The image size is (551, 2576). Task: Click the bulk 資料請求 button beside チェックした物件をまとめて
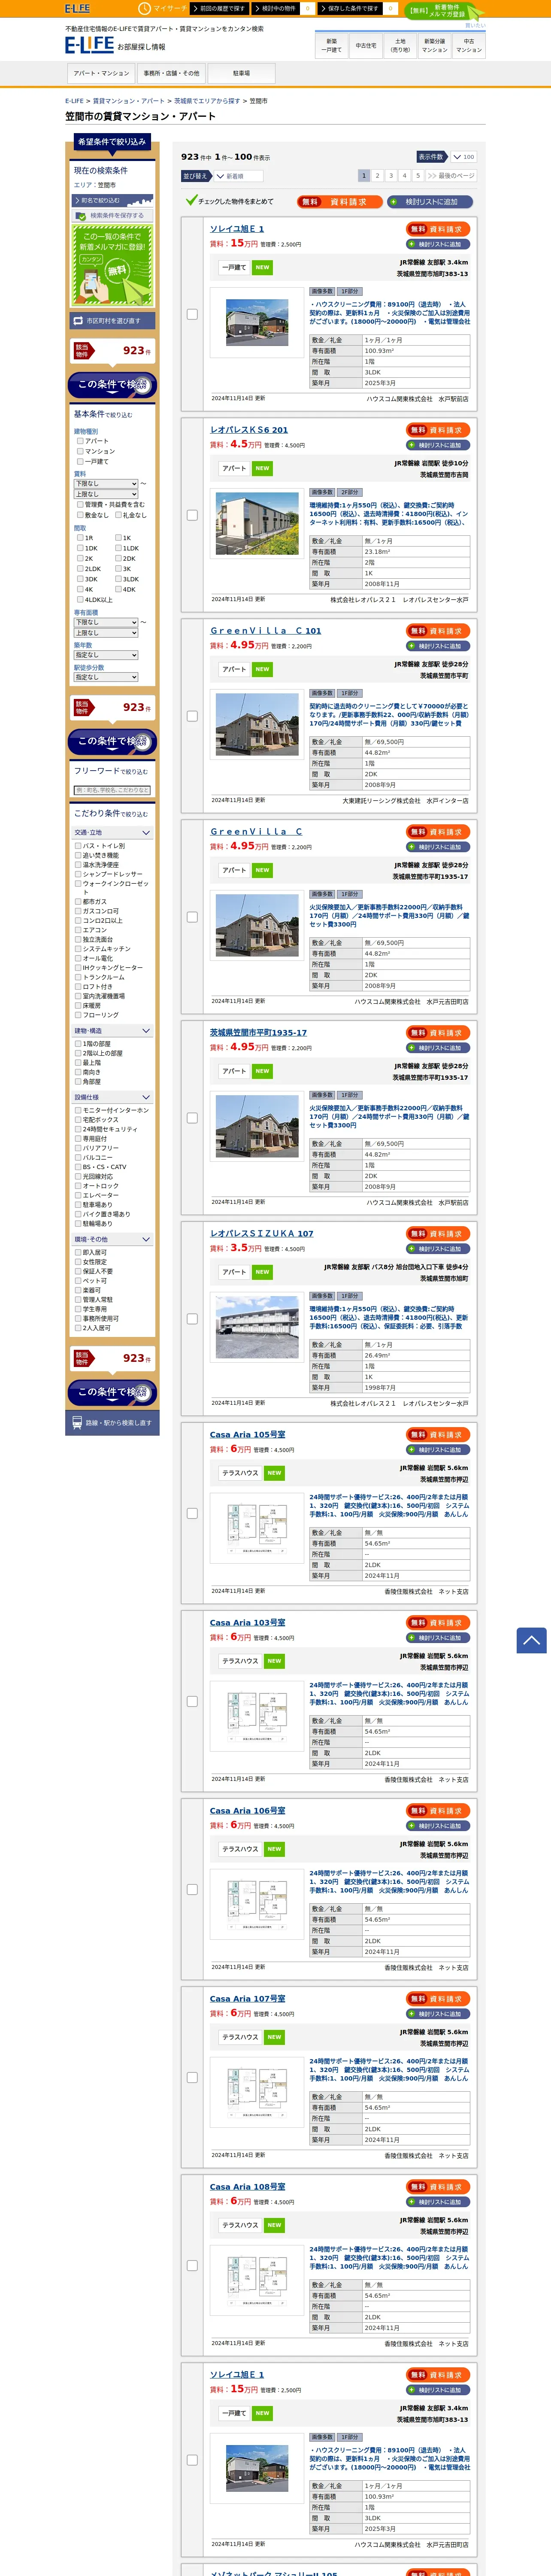pos(339,202)
